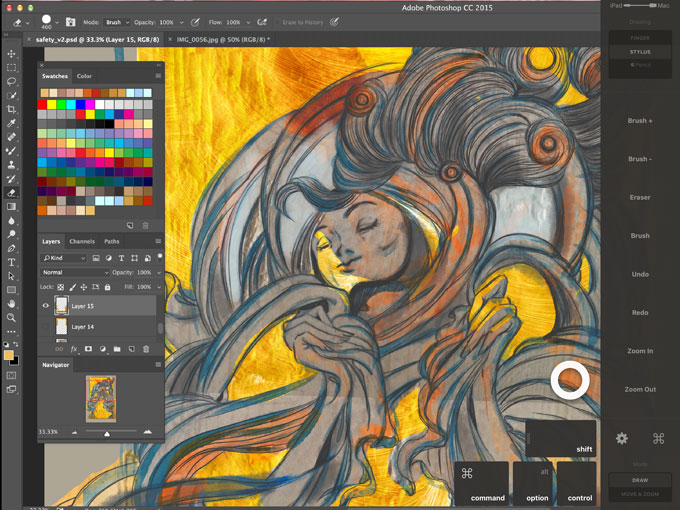
Task: Select the Healing Brush tool
Action: 12,137
